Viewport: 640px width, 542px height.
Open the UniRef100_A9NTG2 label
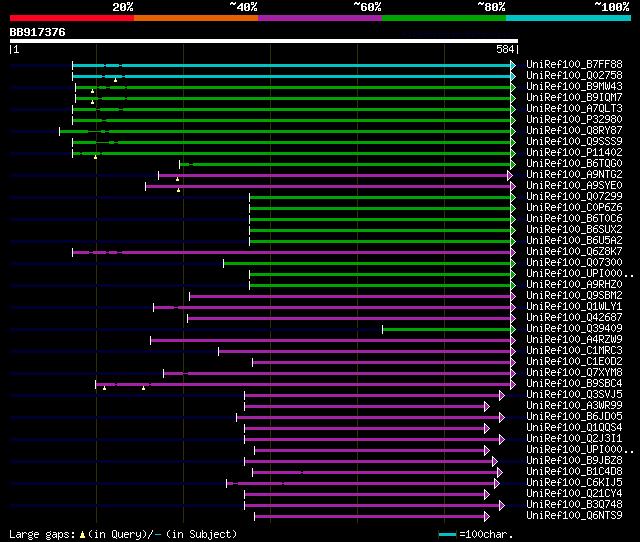point(574,175)
